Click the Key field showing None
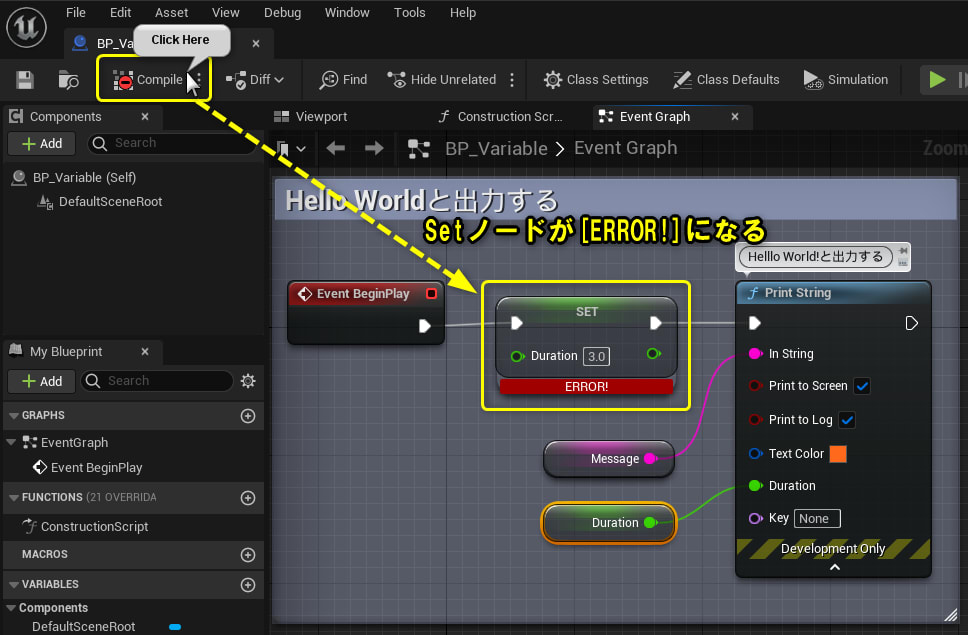This screenshot has width=968, height=635. (817, 518)
